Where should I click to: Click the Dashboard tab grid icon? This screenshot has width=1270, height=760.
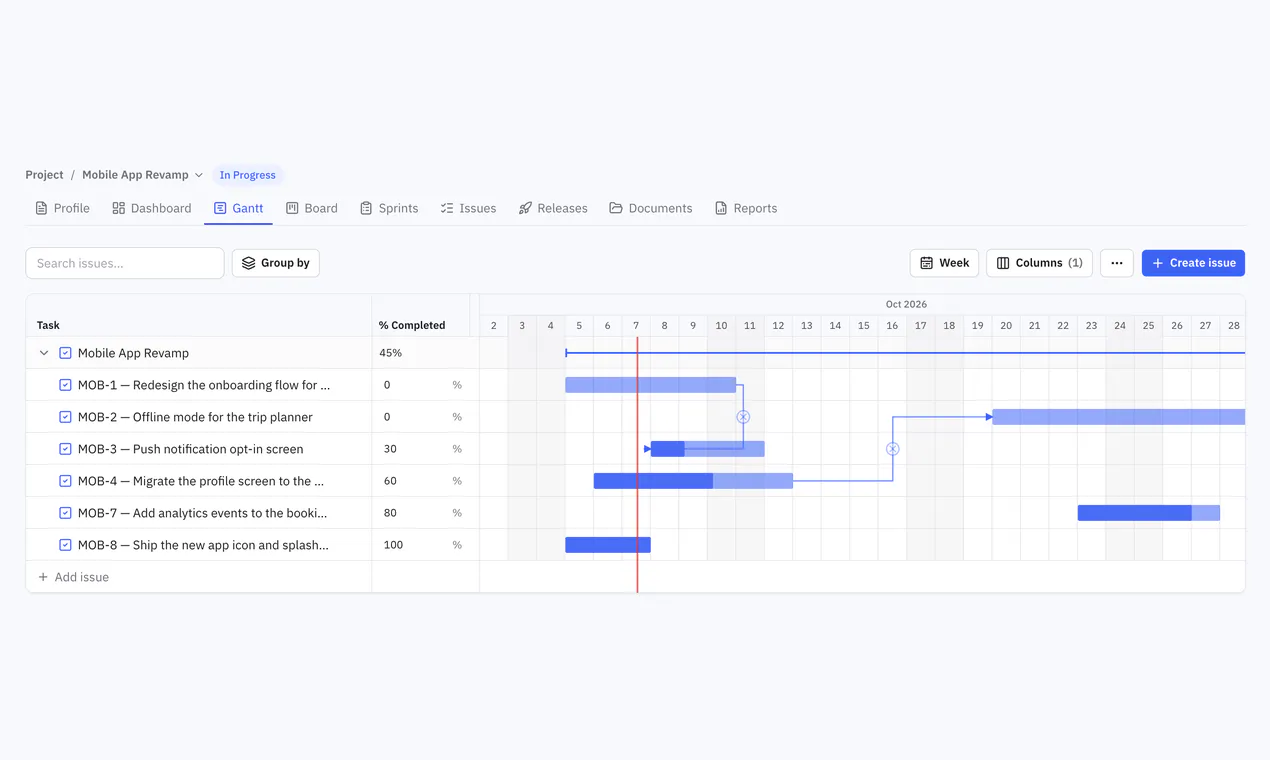[x=119, y=208]
